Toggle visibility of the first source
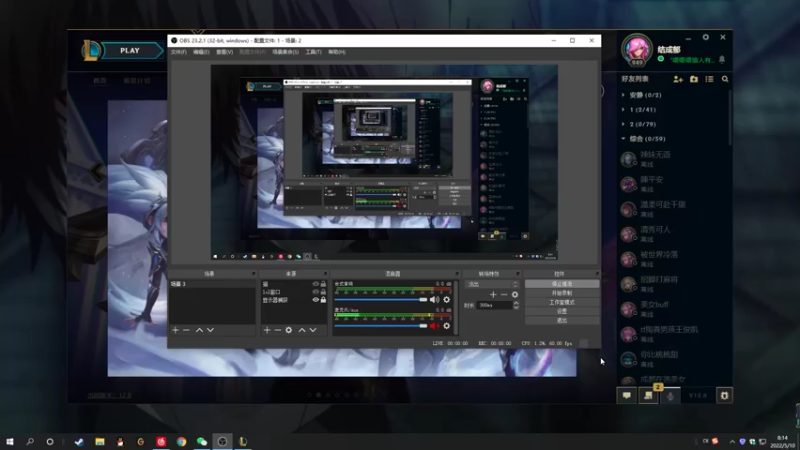The image size is (800, 450). [315, 284]
